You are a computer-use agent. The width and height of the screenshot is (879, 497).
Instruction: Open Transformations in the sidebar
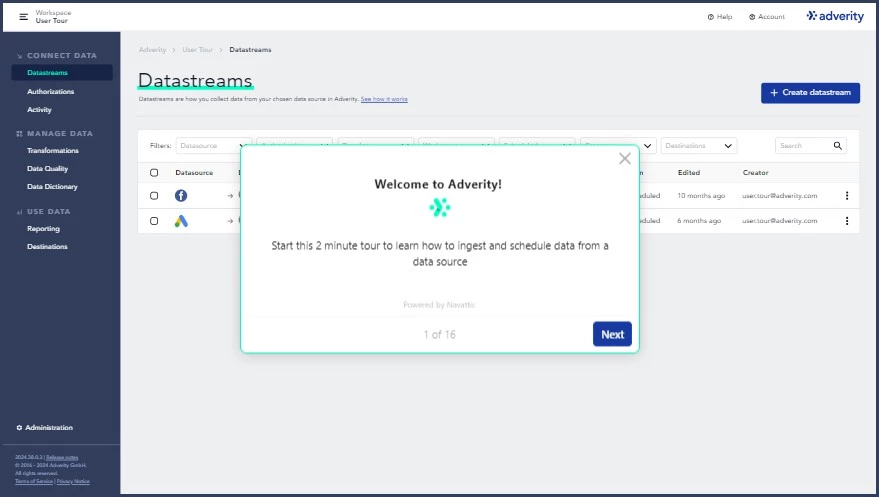tap(53, 151)
